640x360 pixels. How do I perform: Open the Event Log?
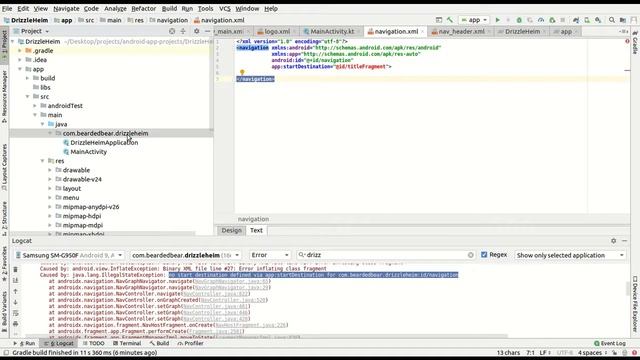[610, 343]
